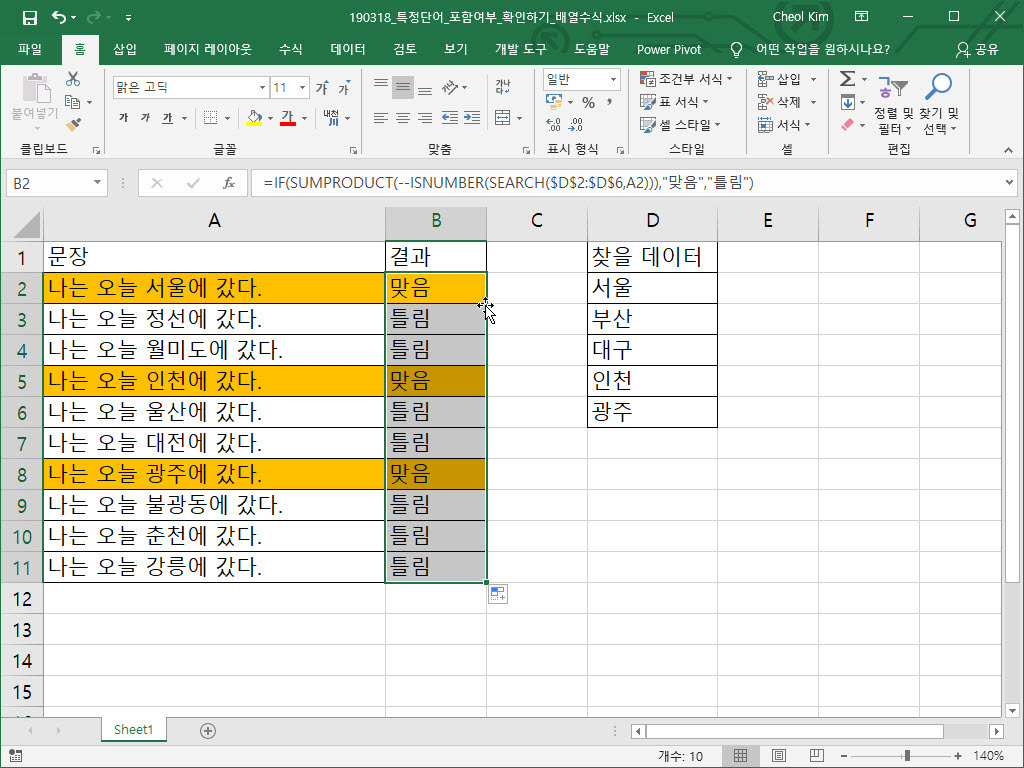This screenshot has height=768, width=1024.
Task: Click the percent style icon
Action: [x=588, y=102]
